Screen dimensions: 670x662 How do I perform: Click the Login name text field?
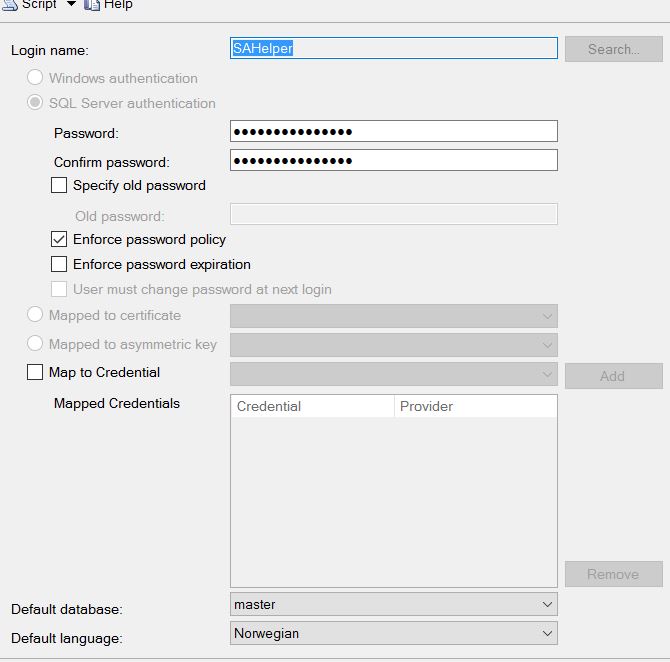pos(393,48)
